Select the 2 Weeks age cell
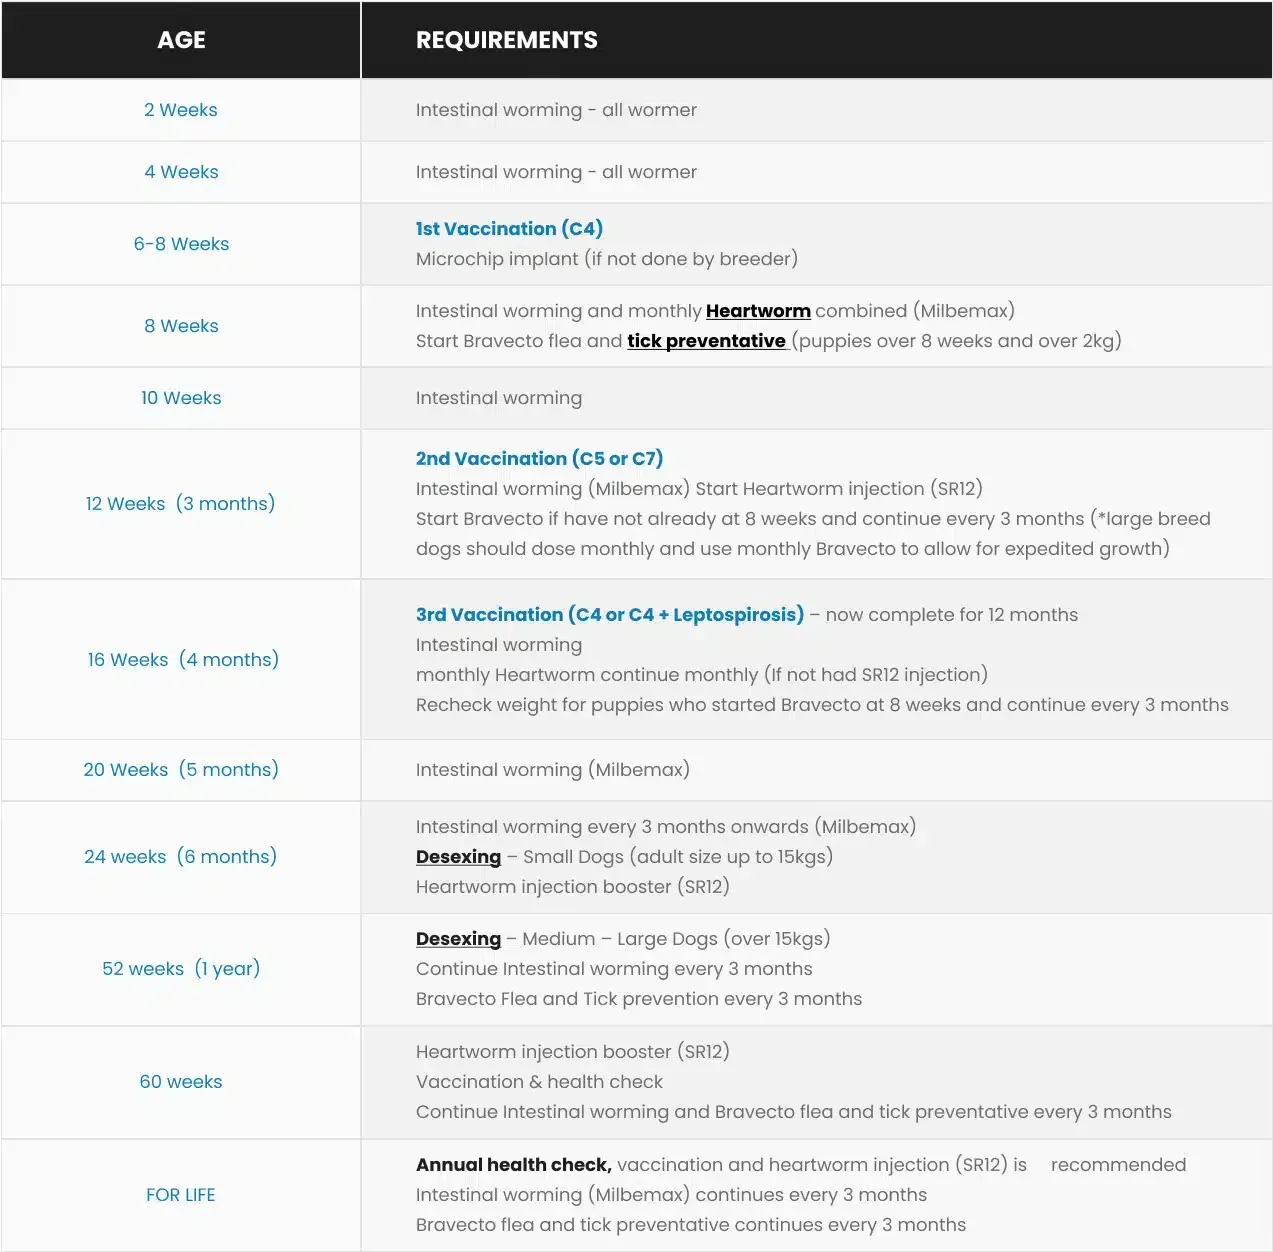The height and width of the screenshot is (1252, 1273). 181,110
